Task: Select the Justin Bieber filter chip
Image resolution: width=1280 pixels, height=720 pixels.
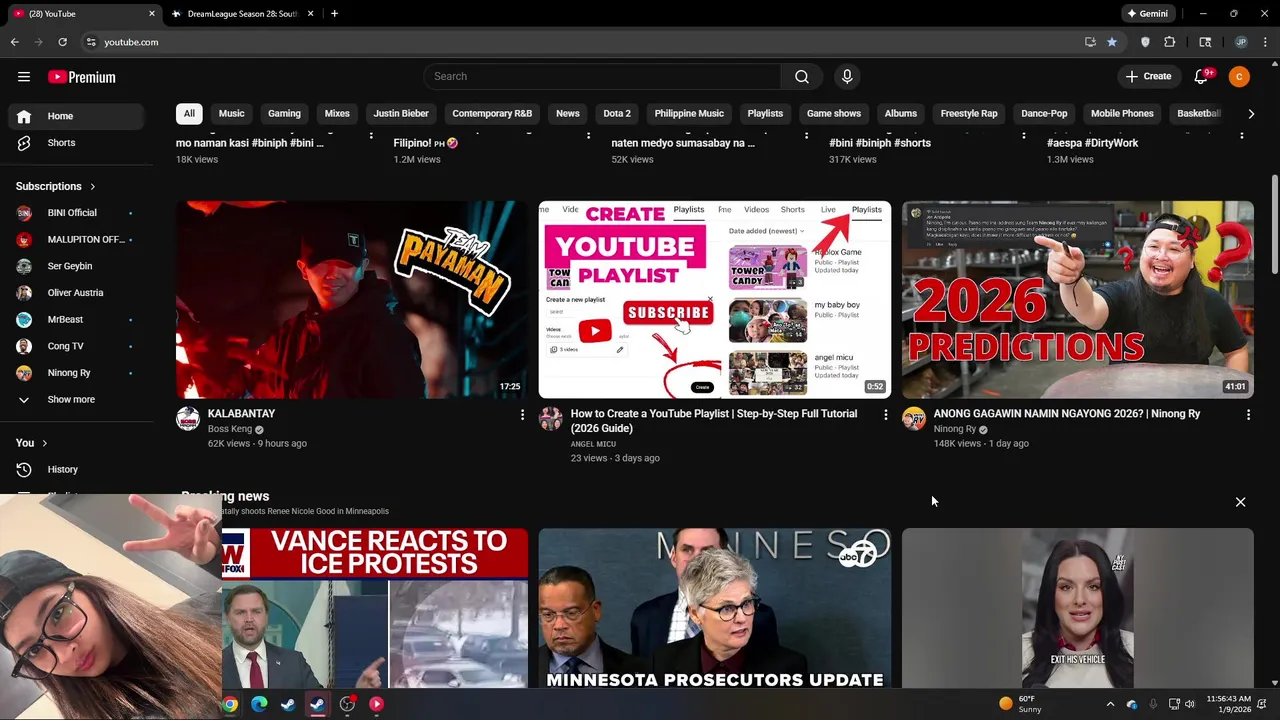Action: click(x=401, y=114)
